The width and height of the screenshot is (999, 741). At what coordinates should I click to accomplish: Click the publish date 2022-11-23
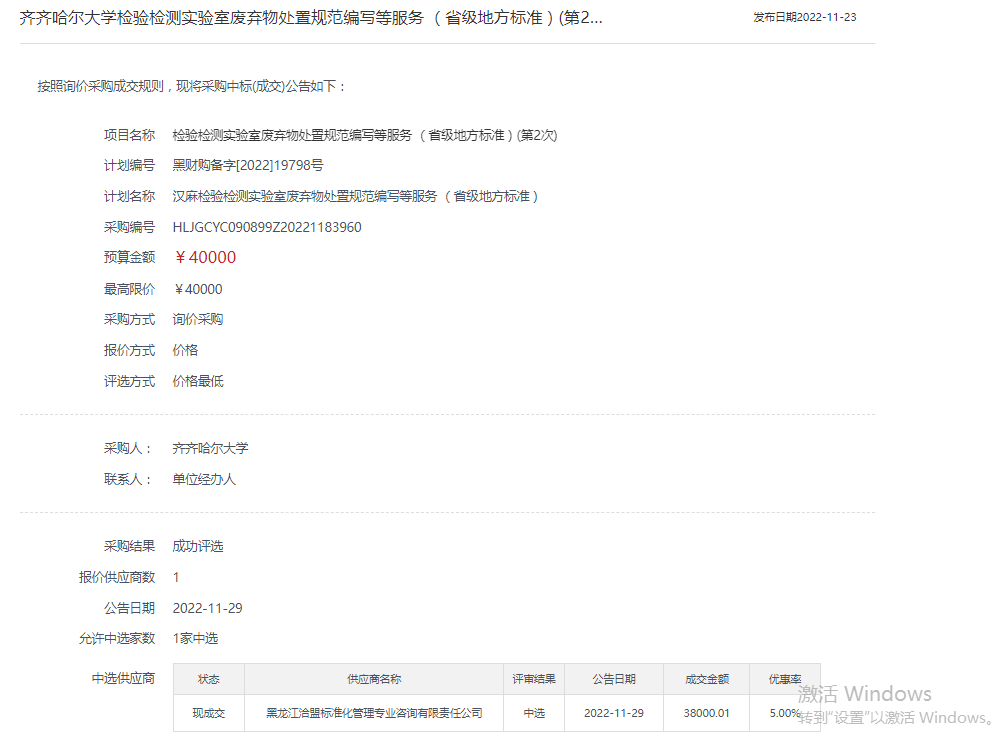click(804, 18)
